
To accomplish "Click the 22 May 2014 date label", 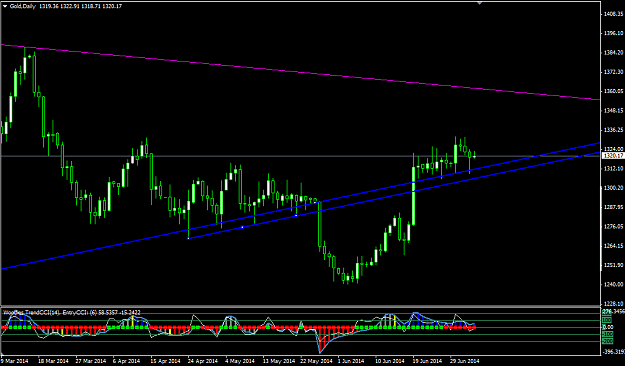I will coord(316,361).
